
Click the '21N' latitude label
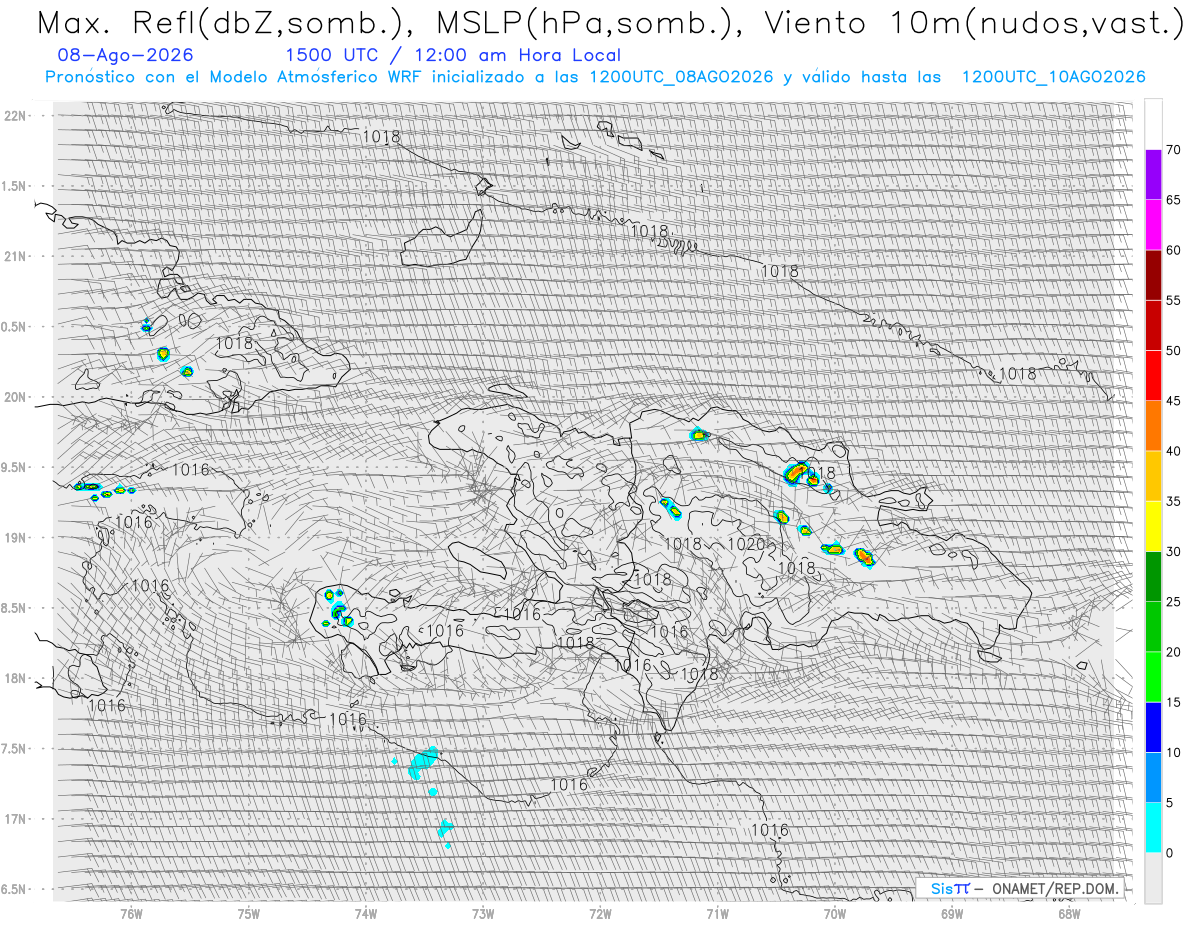pyautogui.click(x=17, y=256)
